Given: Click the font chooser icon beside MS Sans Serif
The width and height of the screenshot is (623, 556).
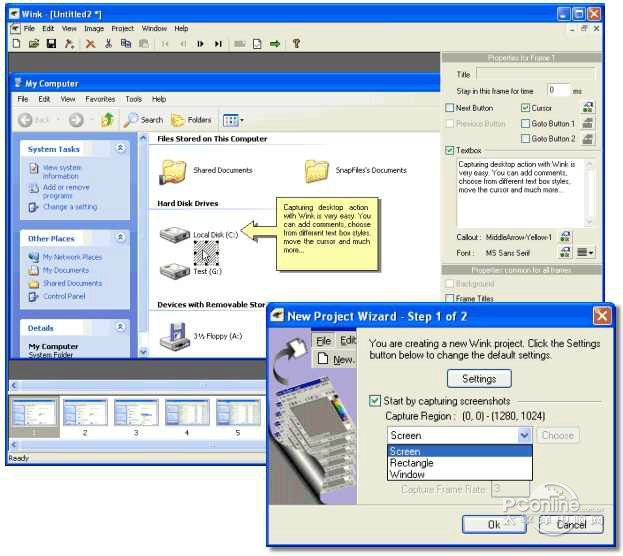Looking at the screenshot, I should [565, 252].
